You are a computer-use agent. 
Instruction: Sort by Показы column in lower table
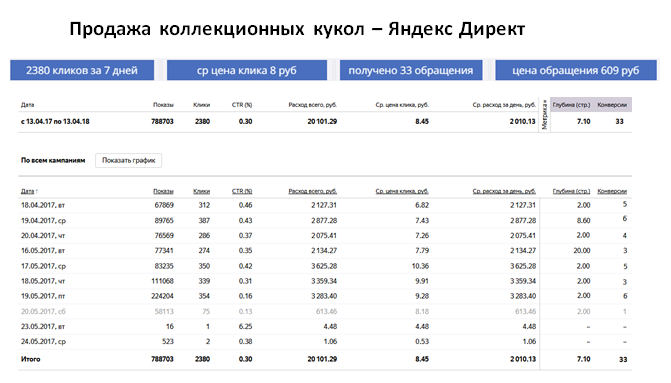point(163,191)
